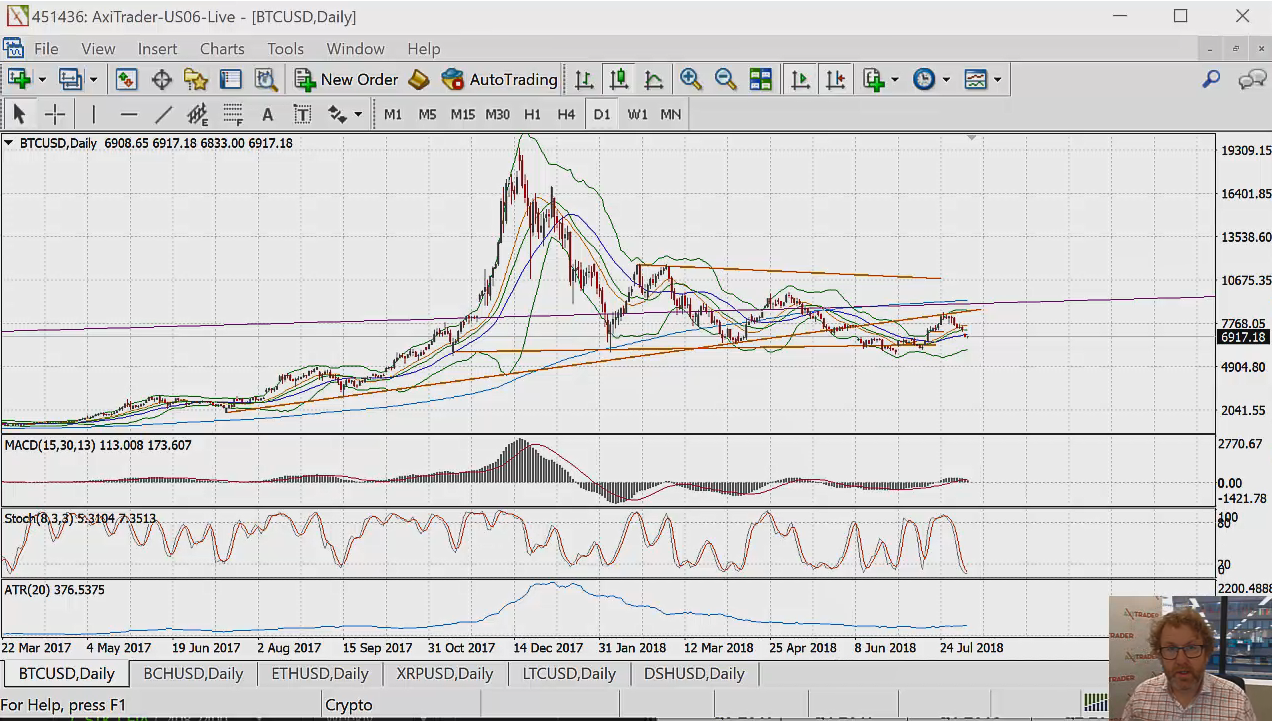Open the Profiles toolbar button
1272x721 pixels.
tap(70, 80)
